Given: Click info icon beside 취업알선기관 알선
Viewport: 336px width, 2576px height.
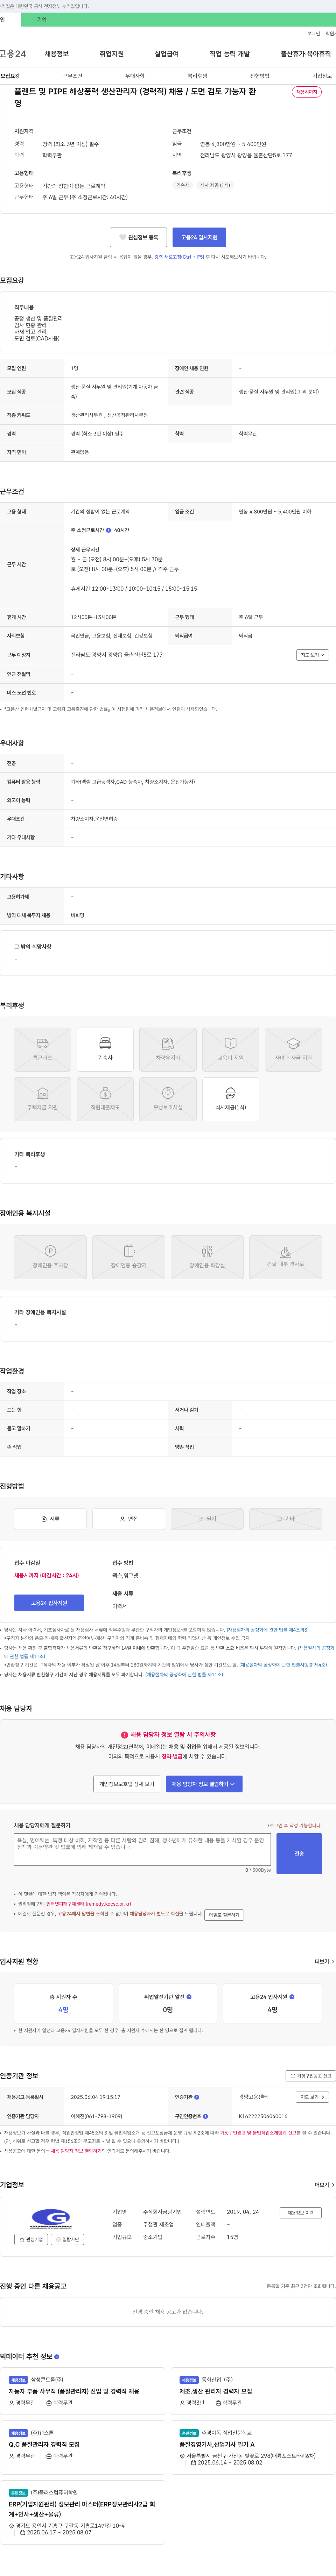Looking at the screenshot, I should (x=189, y=1996).
